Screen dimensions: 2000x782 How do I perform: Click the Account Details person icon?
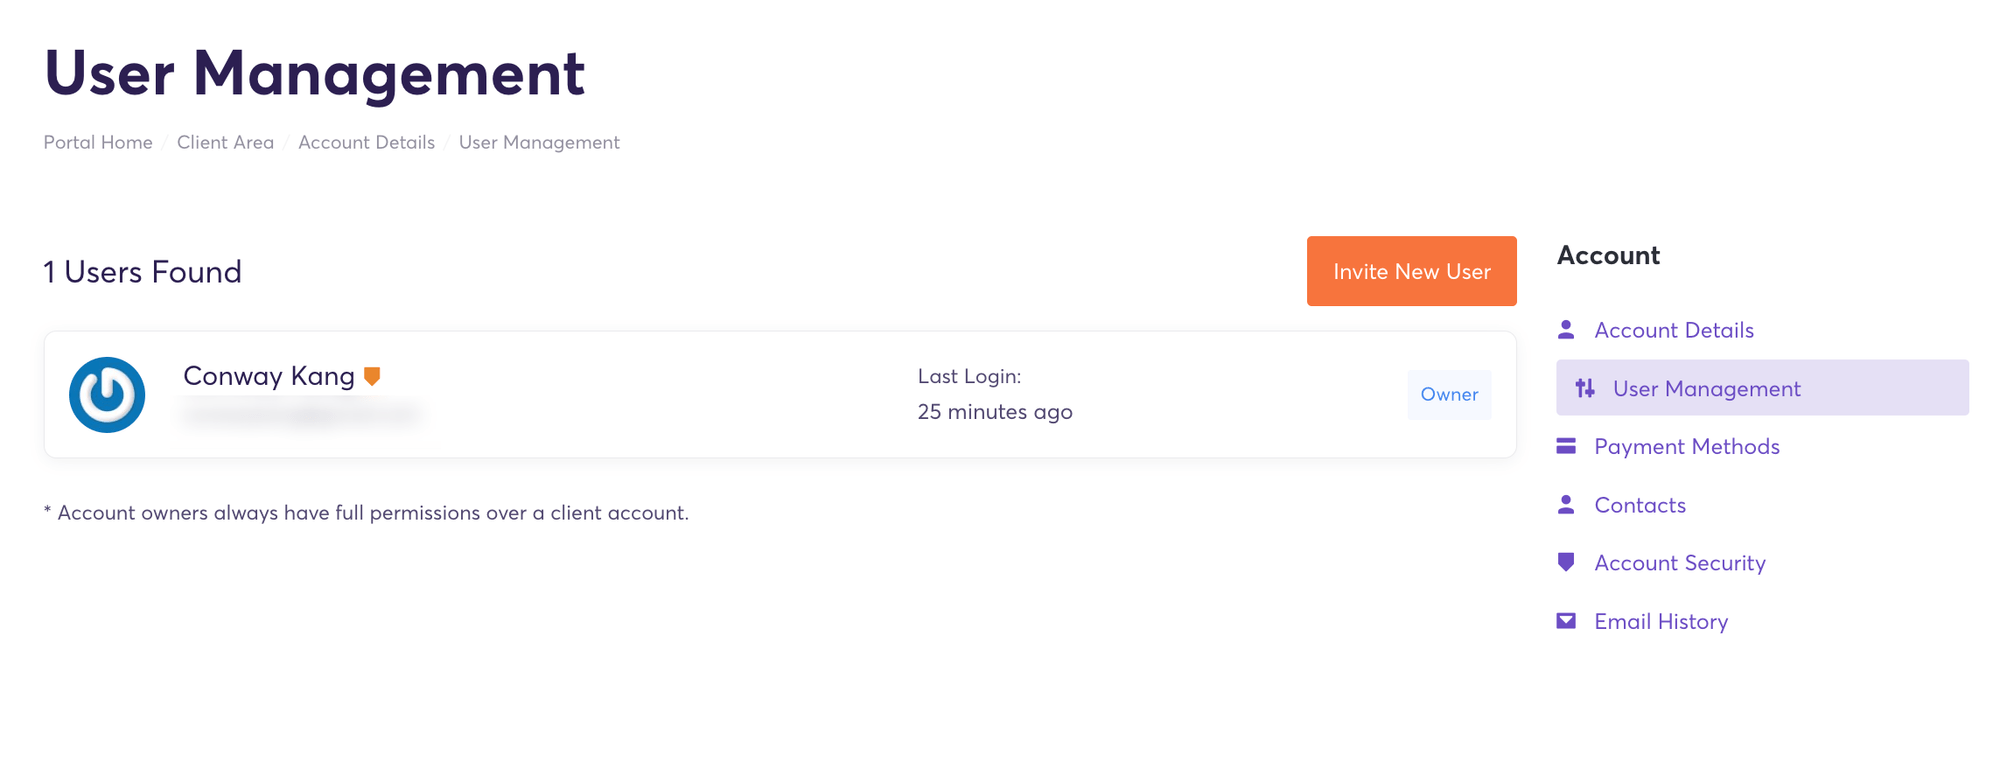coord(1566,329)
